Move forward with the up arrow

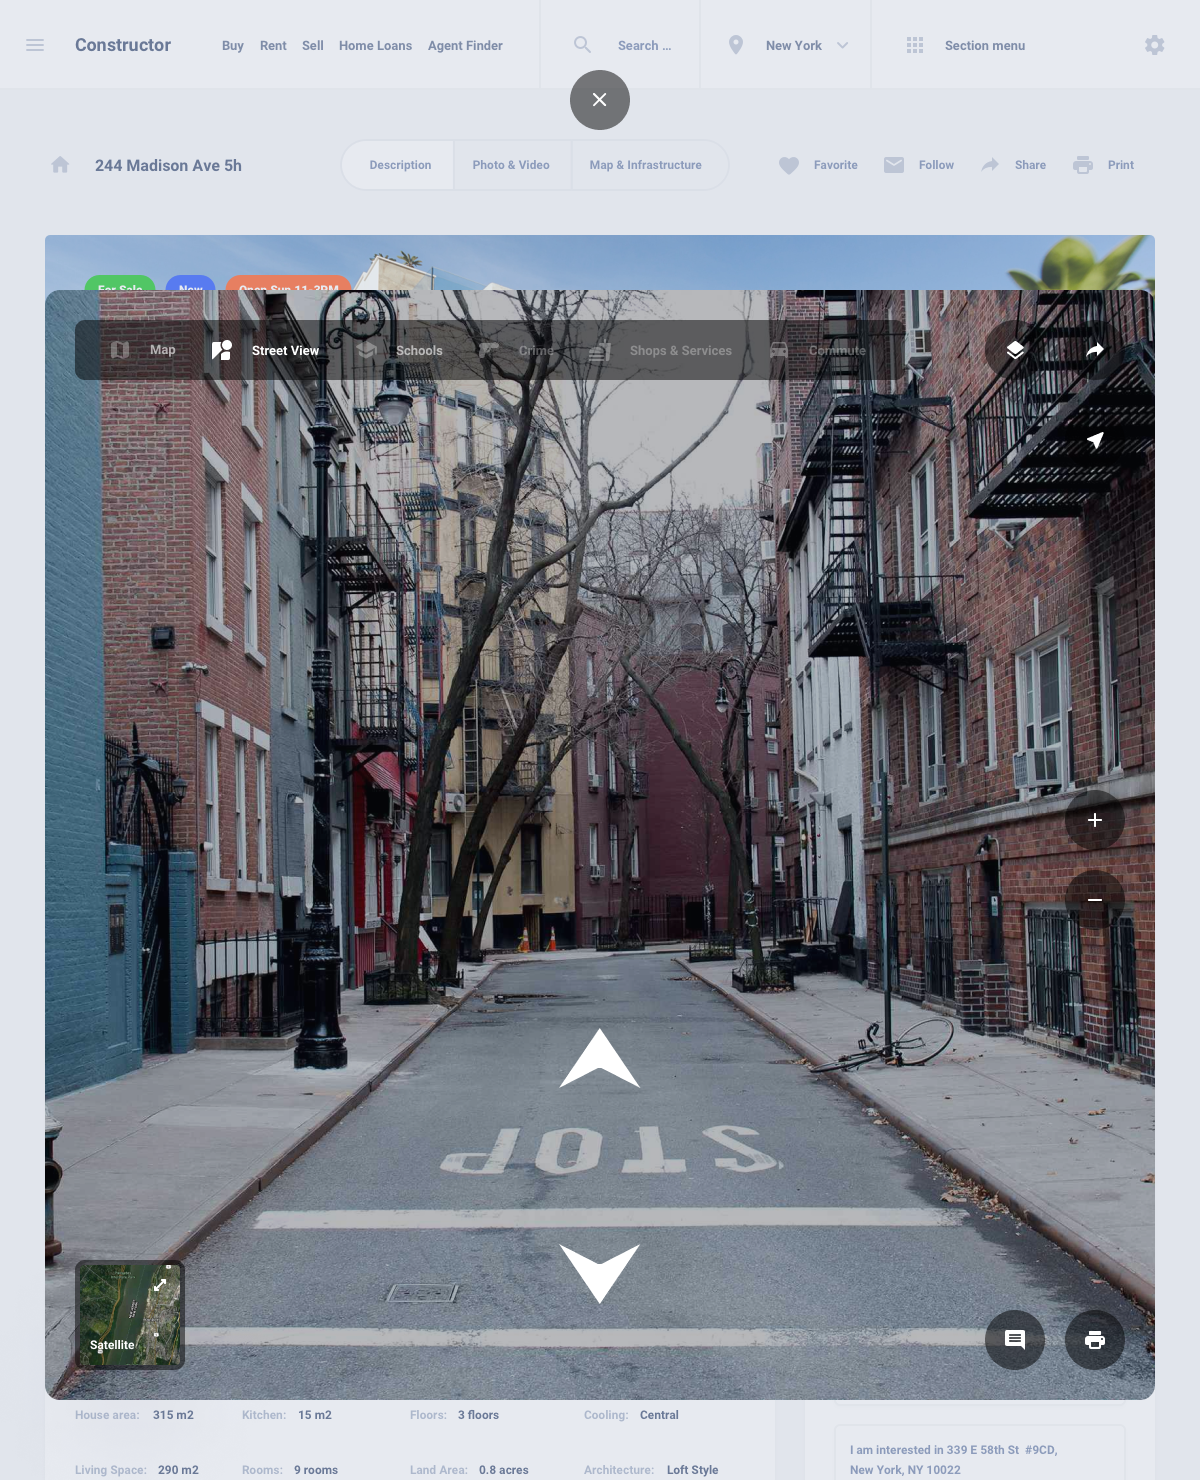(x=600, y=1059)
